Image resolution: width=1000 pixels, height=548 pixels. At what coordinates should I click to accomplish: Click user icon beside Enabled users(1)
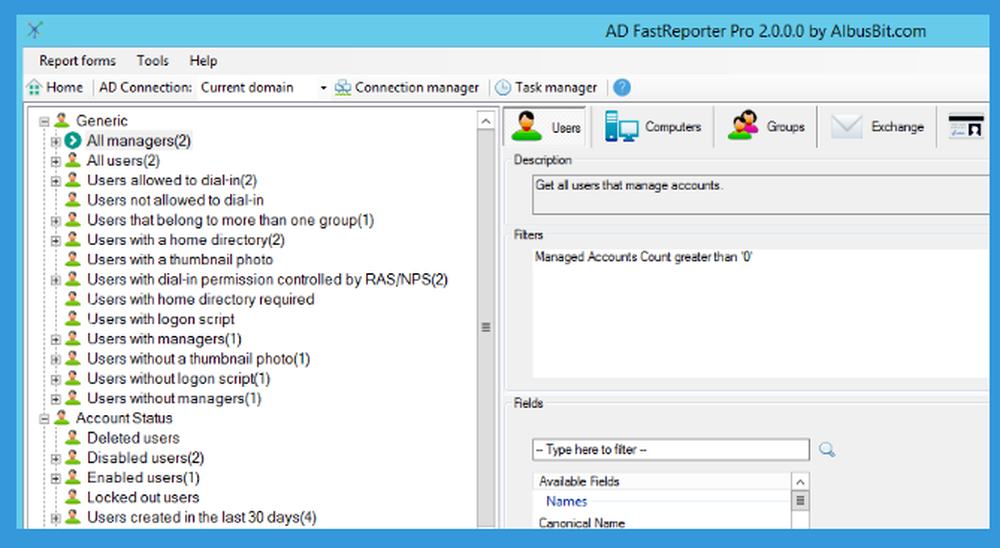pyautogui.click(x=73, y=477)
